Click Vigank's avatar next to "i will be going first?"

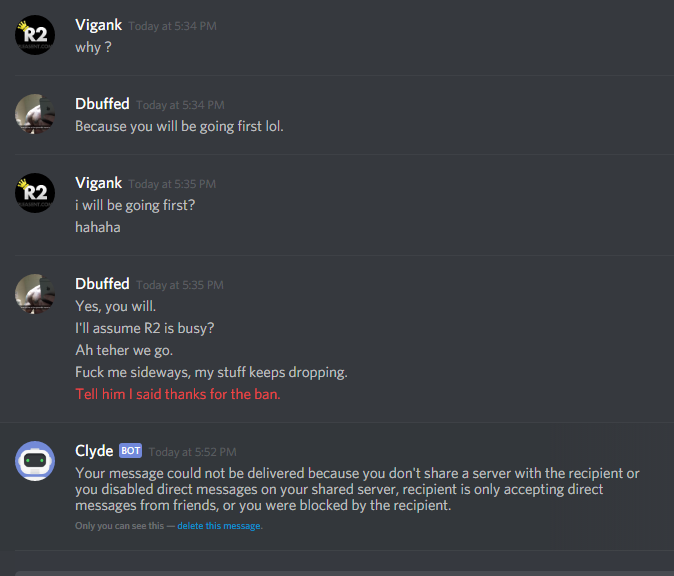(35, 193)
